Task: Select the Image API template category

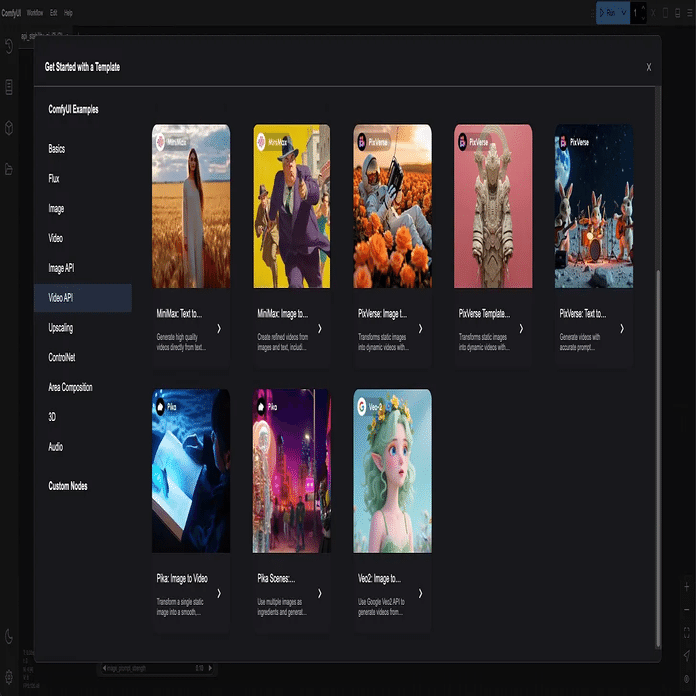Action: [83, 268]
